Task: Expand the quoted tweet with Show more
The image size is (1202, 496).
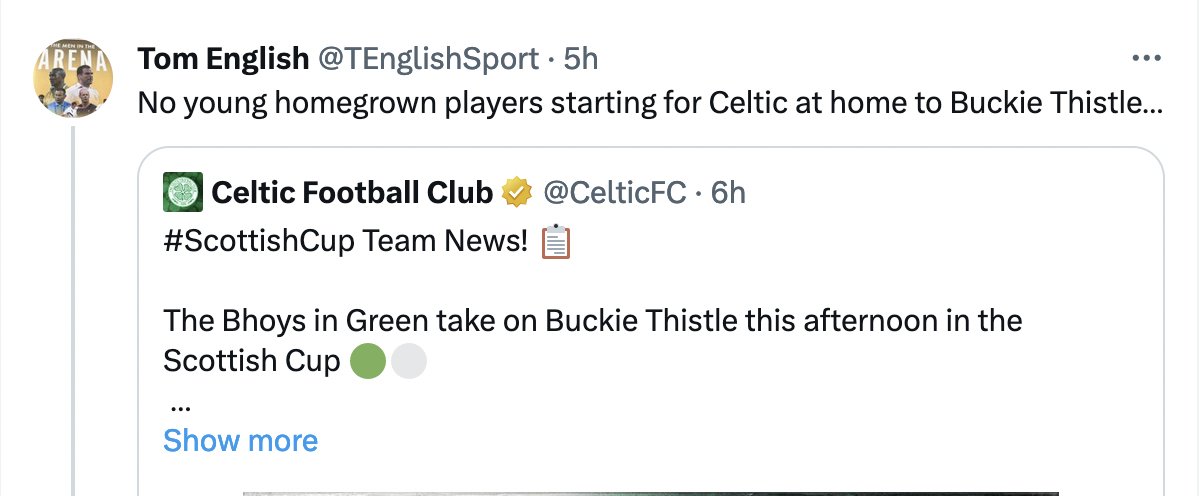Action: point(240,440)
